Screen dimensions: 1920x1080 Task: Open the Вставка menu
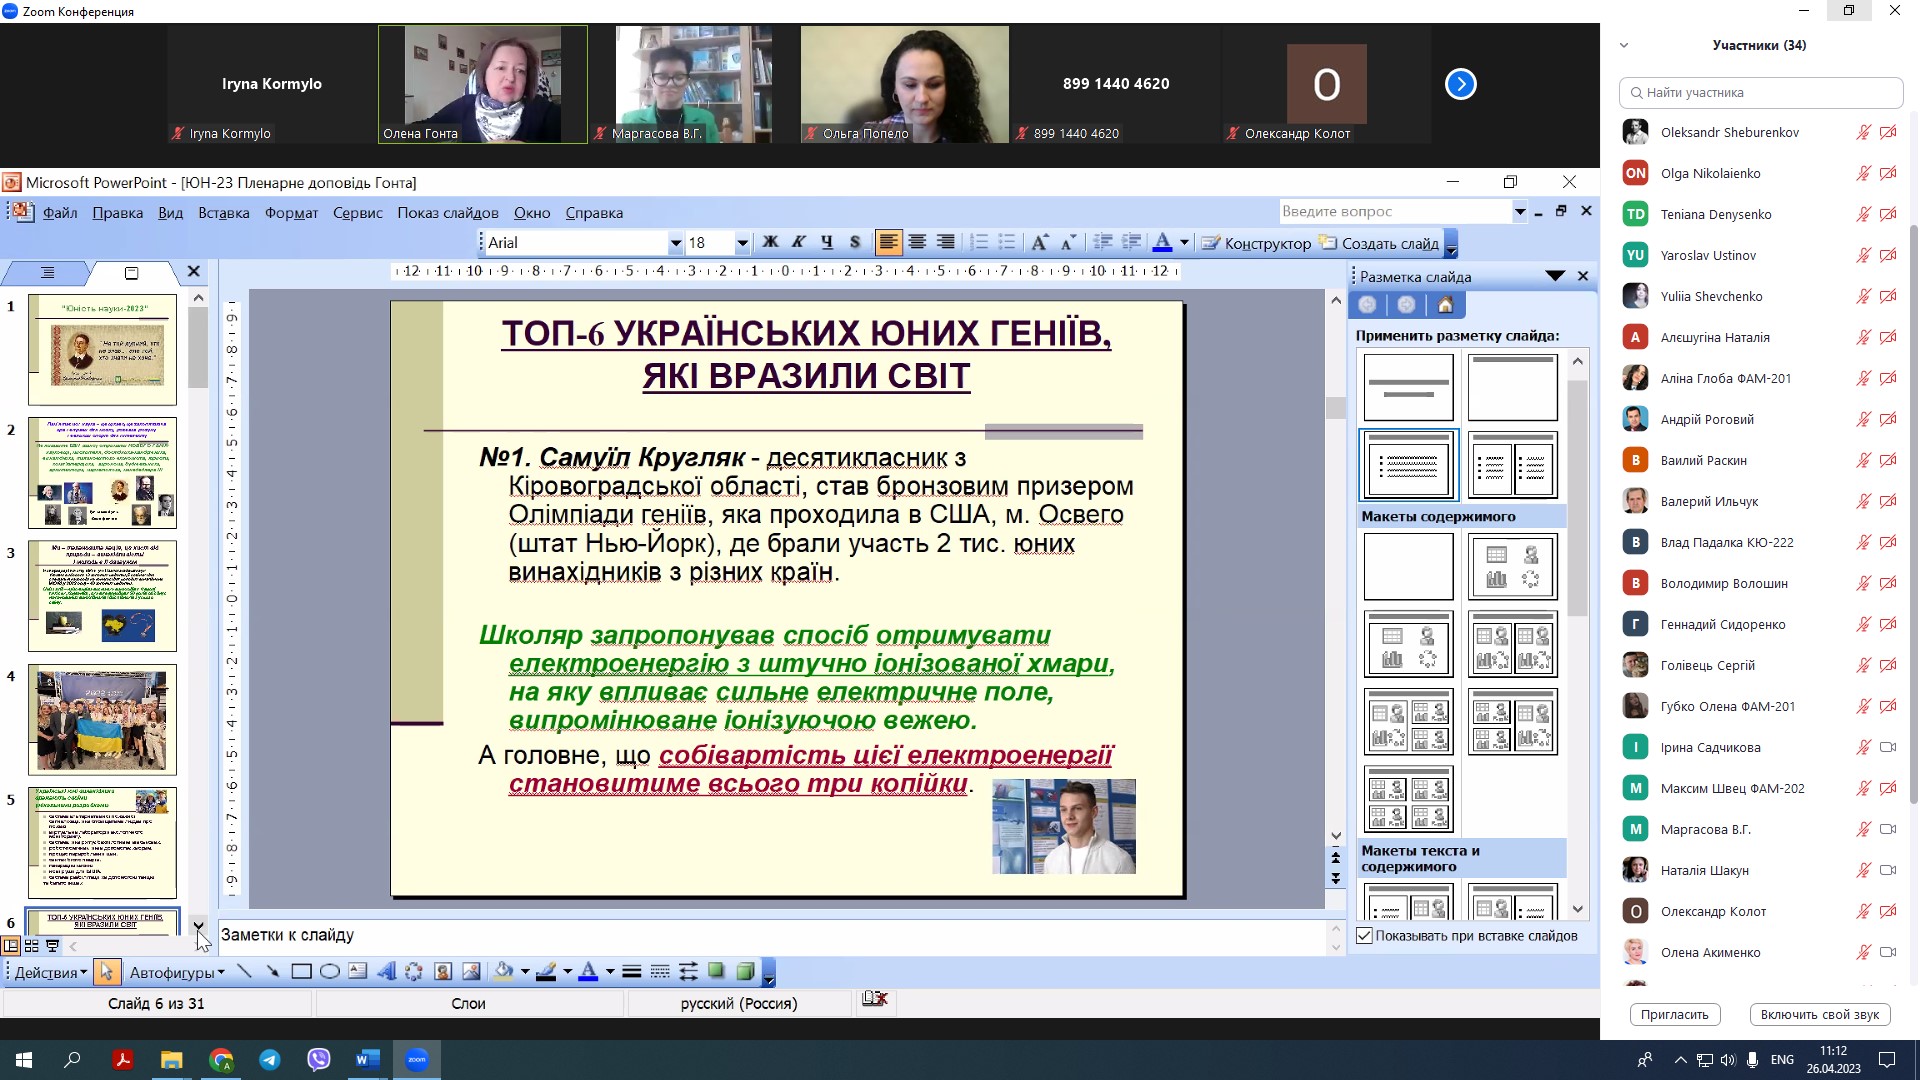(x=223, y=213)
